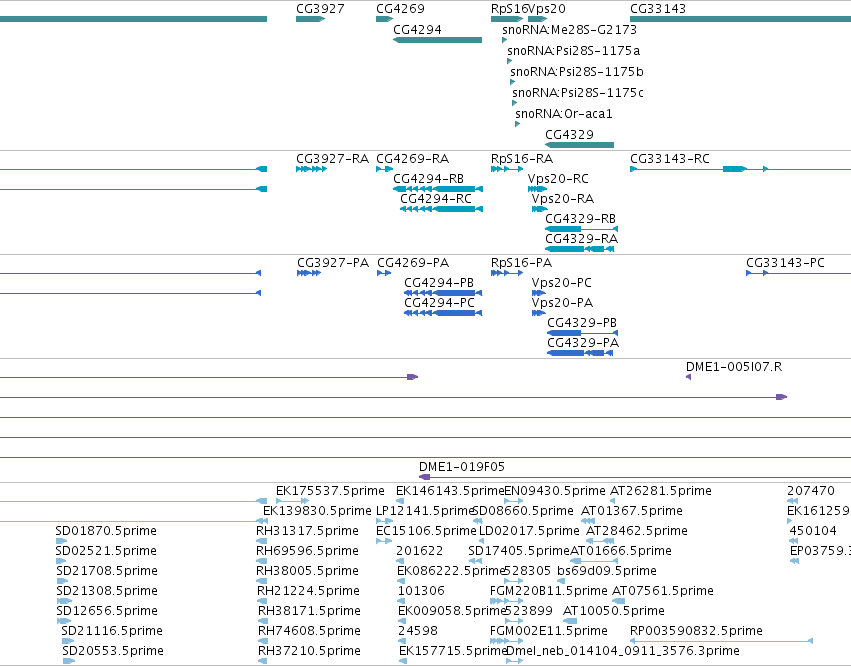851x666 pixels.
Task: Click EST bs69d09.5prime label
Action: click(607, 571)
